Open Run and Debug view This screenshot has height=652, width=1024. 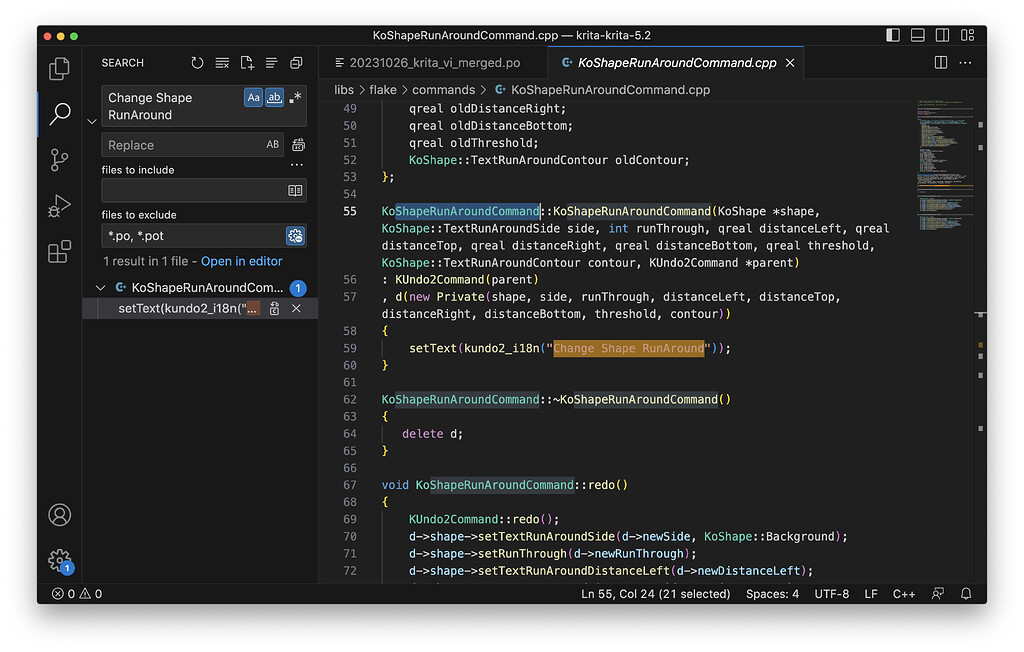pos(60,206)
